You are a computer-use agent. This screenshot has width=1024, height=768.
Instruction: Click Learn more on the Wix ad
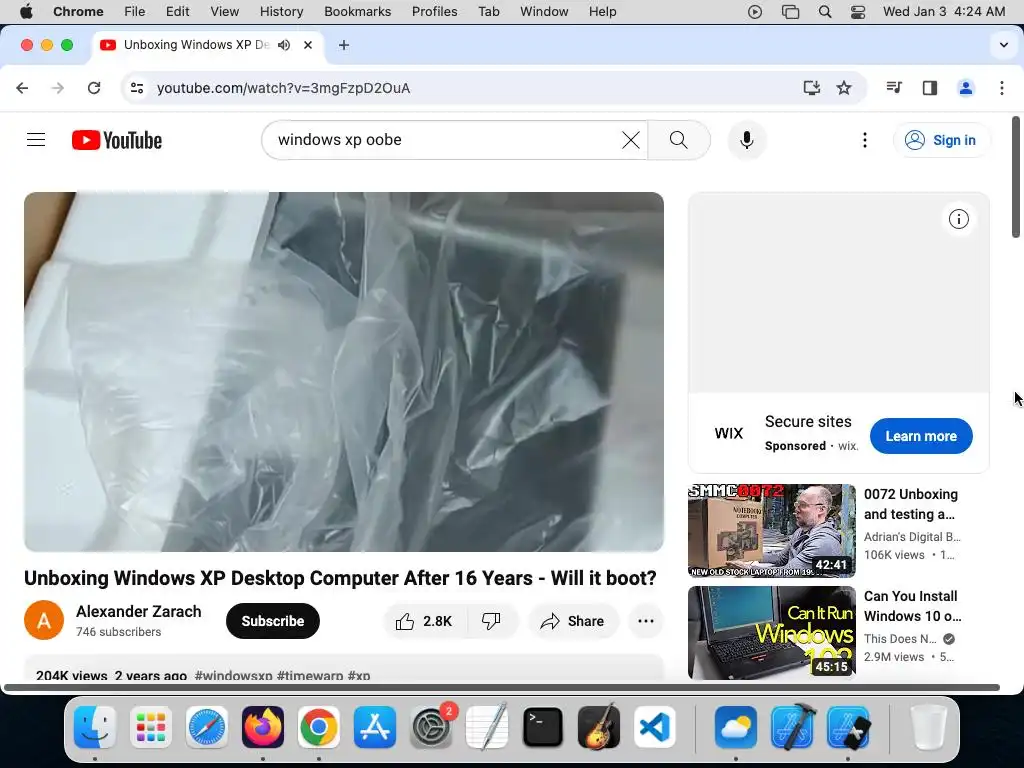(921, 436)
